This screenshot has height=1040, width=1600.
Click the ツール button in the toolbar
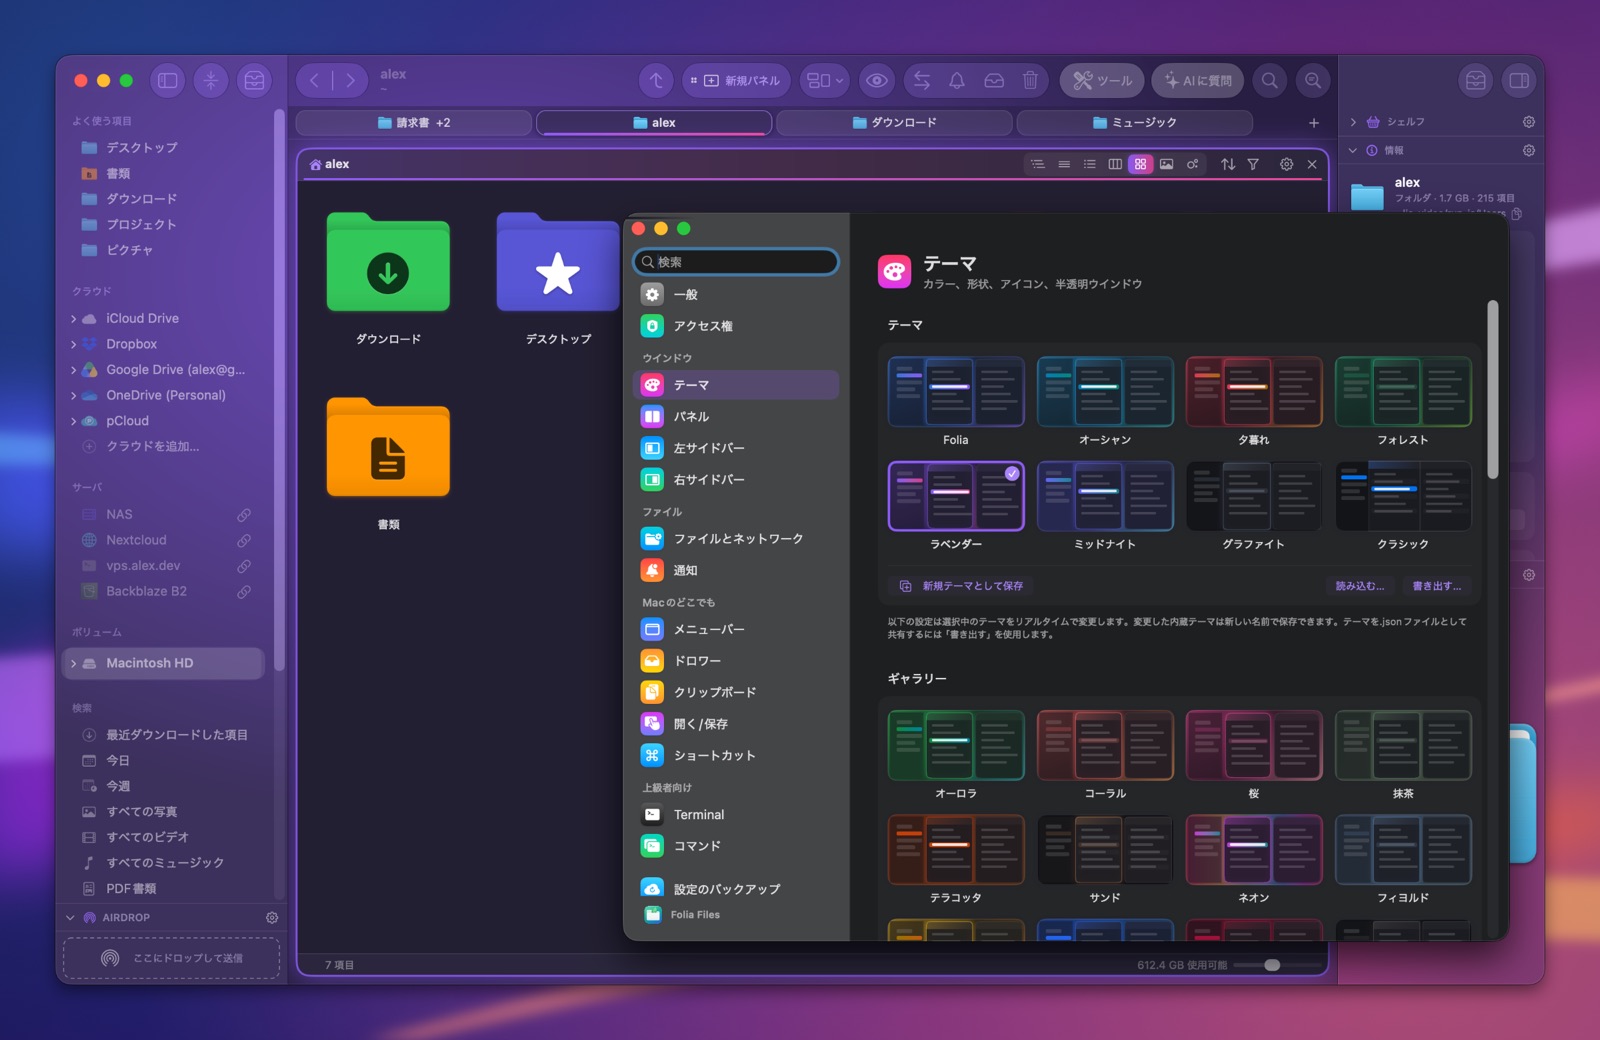coord(1102,81)
